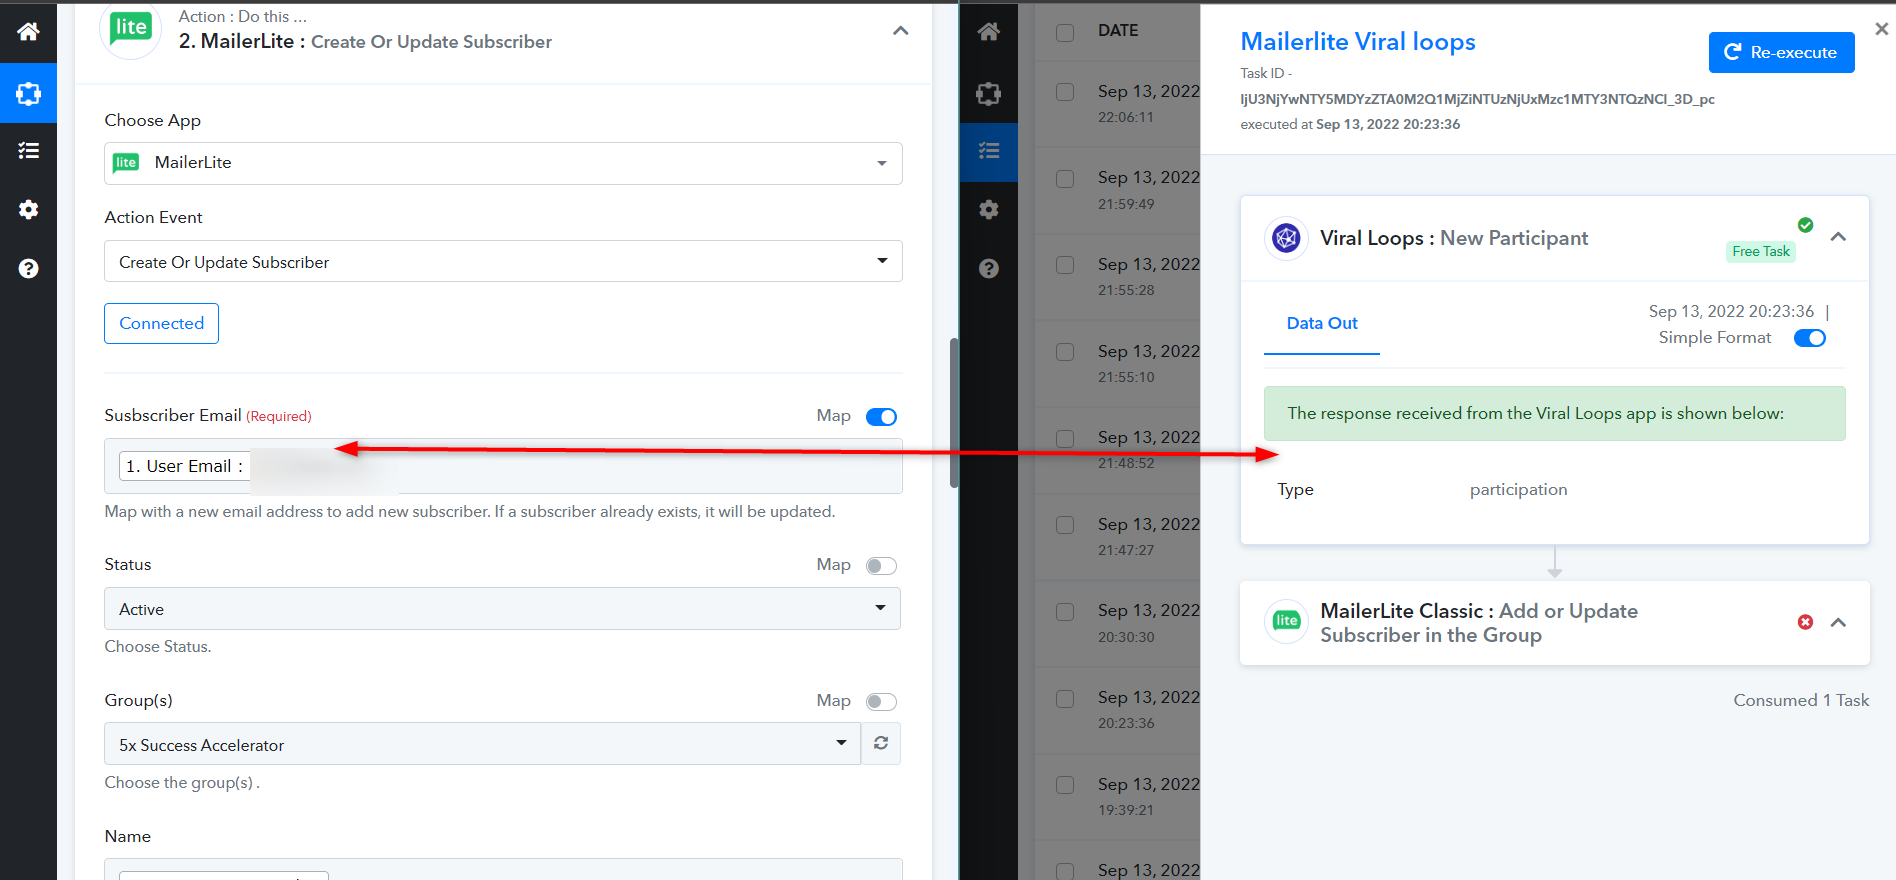The height and width of the screenshot is (880, 1896).
Task: Refresh the Group(s) list
Action: 881,743
